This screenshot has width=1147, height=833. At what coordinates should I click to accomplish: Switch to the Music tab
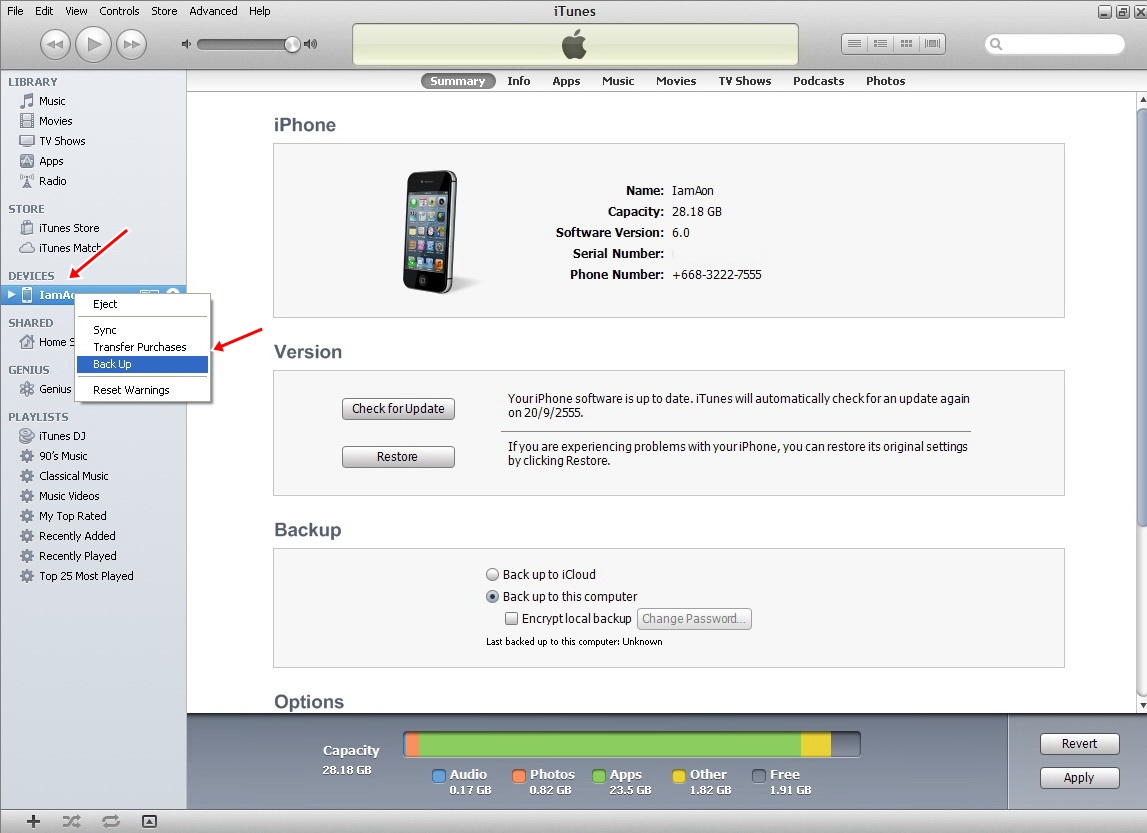coord(618,81)
